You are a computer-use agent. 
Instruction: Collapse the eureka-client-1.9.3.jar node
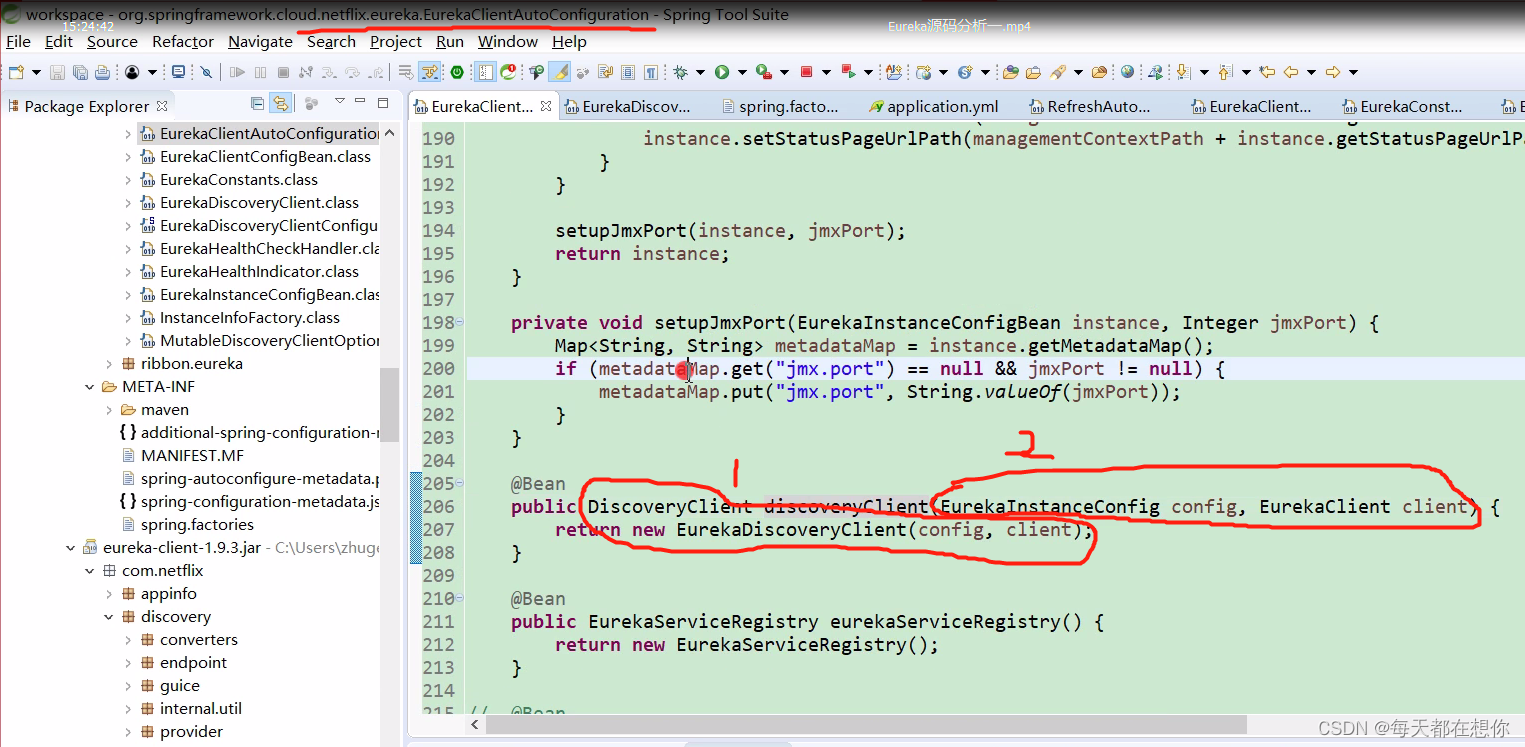point(71,548)
